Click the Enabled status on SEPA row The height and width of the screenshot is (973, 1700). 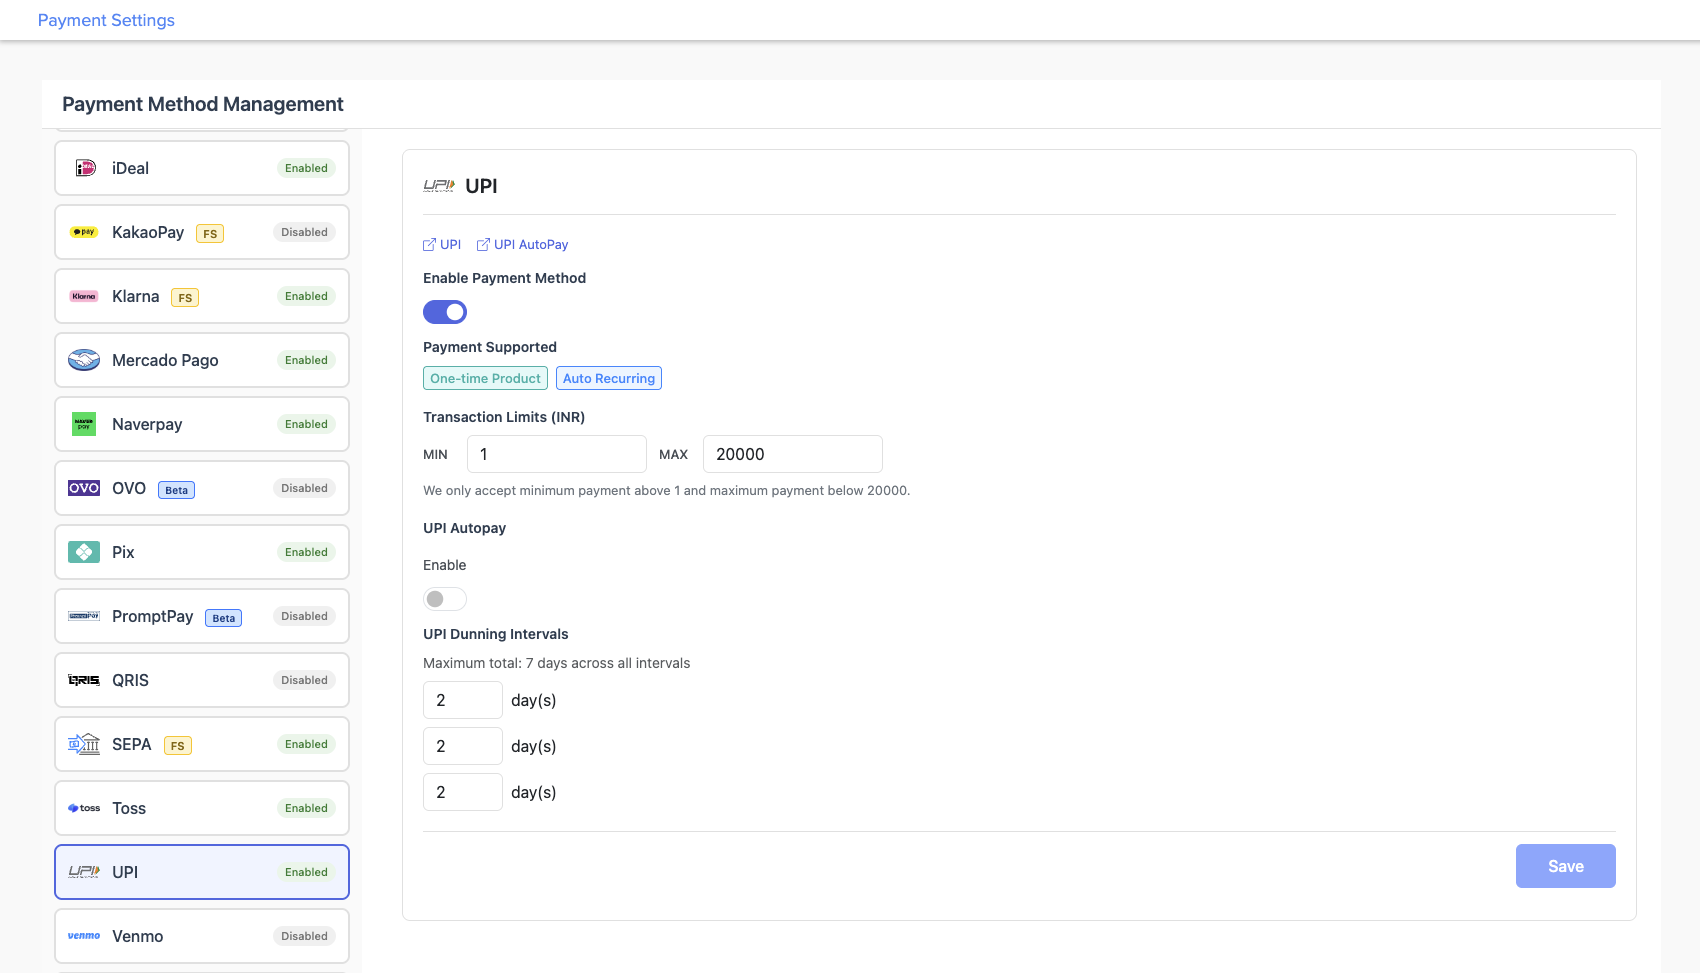click(x=306, y=744)
